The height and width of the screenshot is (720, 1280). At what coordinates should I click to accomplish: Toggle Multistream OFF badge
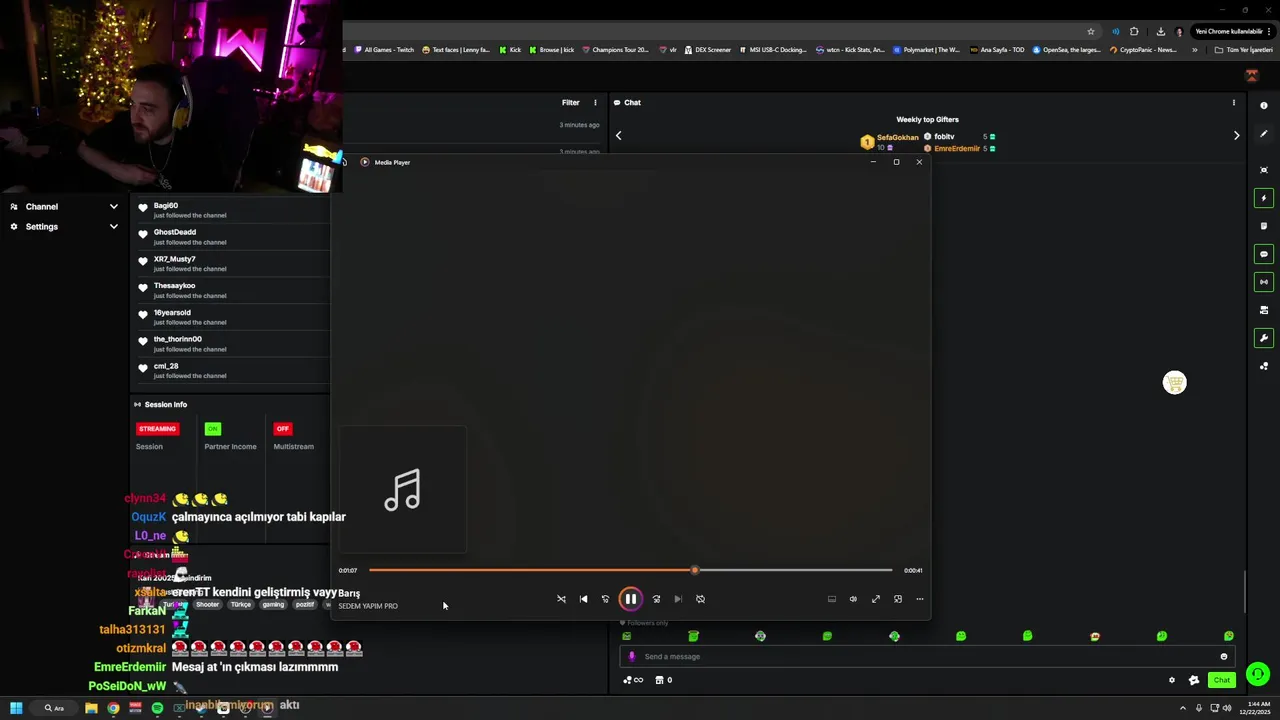[x=283, y=429]
